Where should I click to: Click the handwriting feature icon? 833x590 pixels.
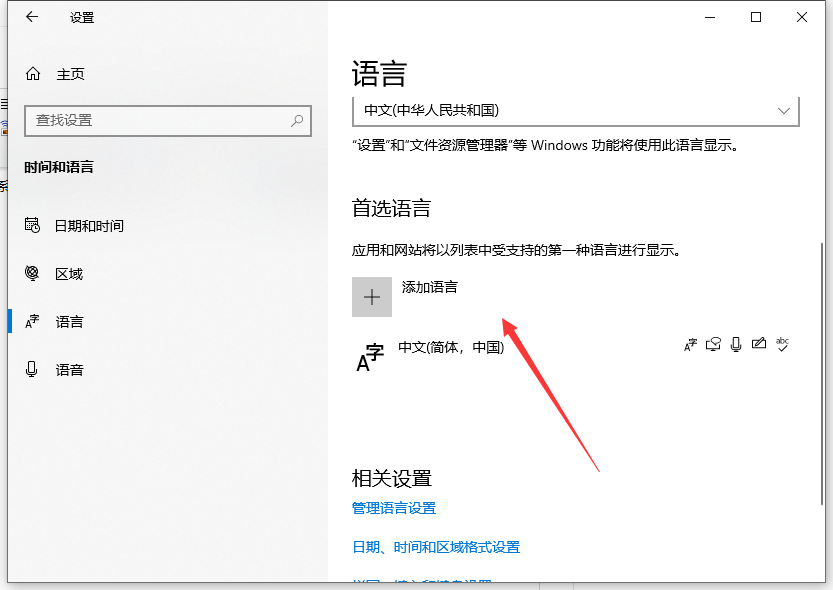coord(759,345)
